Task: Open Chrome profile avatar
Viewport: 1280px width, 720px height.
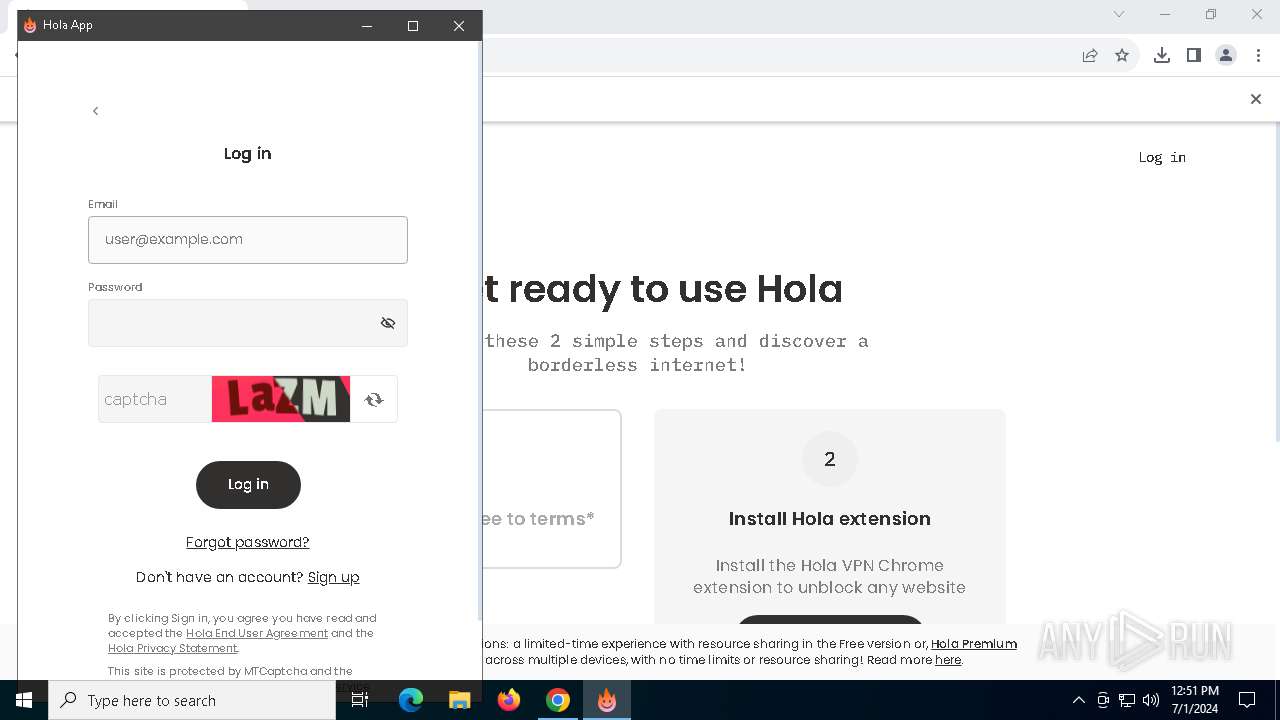Action: pos(1226,56)
